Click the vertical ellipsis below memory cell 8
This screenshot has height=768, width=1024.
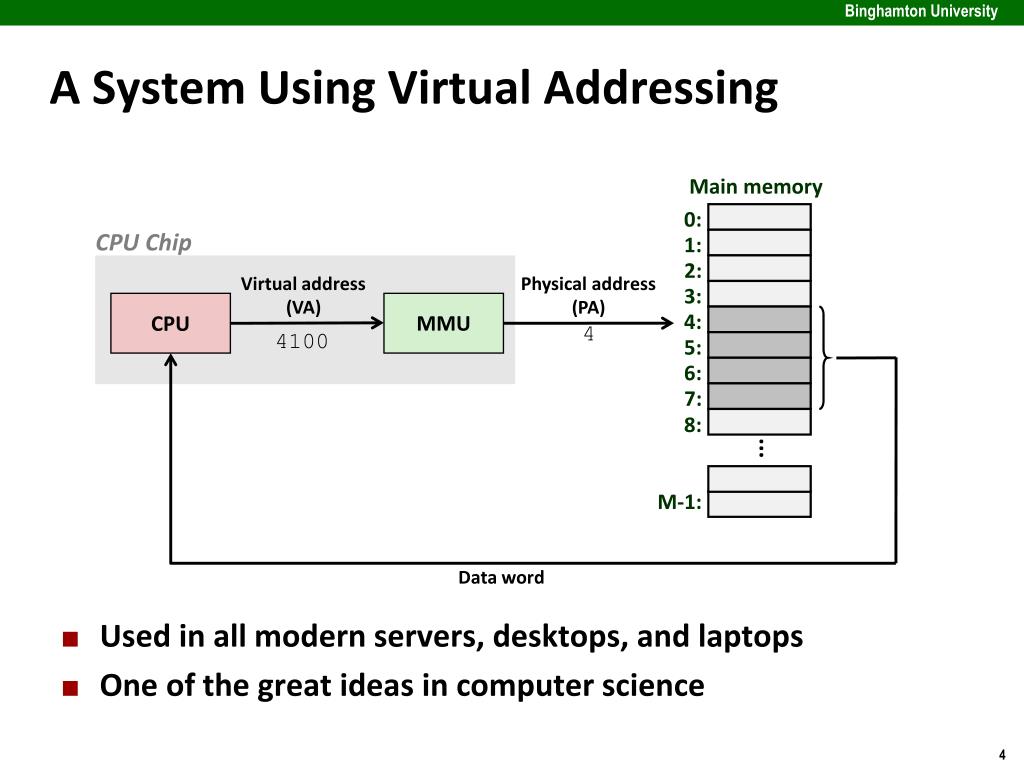[761, 449]
